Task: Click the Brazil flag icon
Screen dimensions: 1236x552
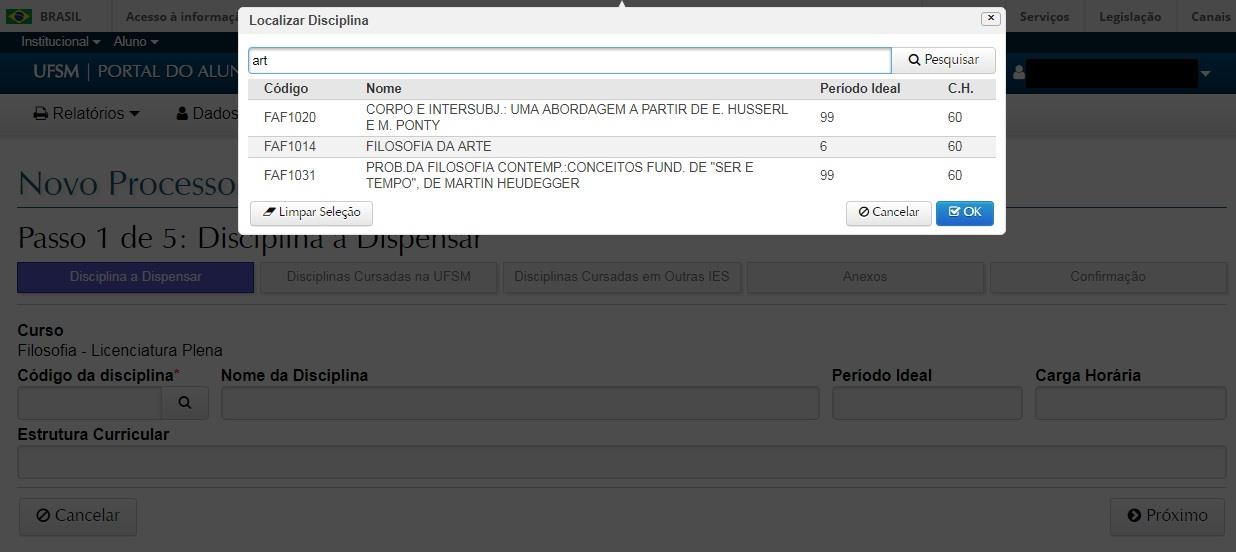Action: (19, 17)
